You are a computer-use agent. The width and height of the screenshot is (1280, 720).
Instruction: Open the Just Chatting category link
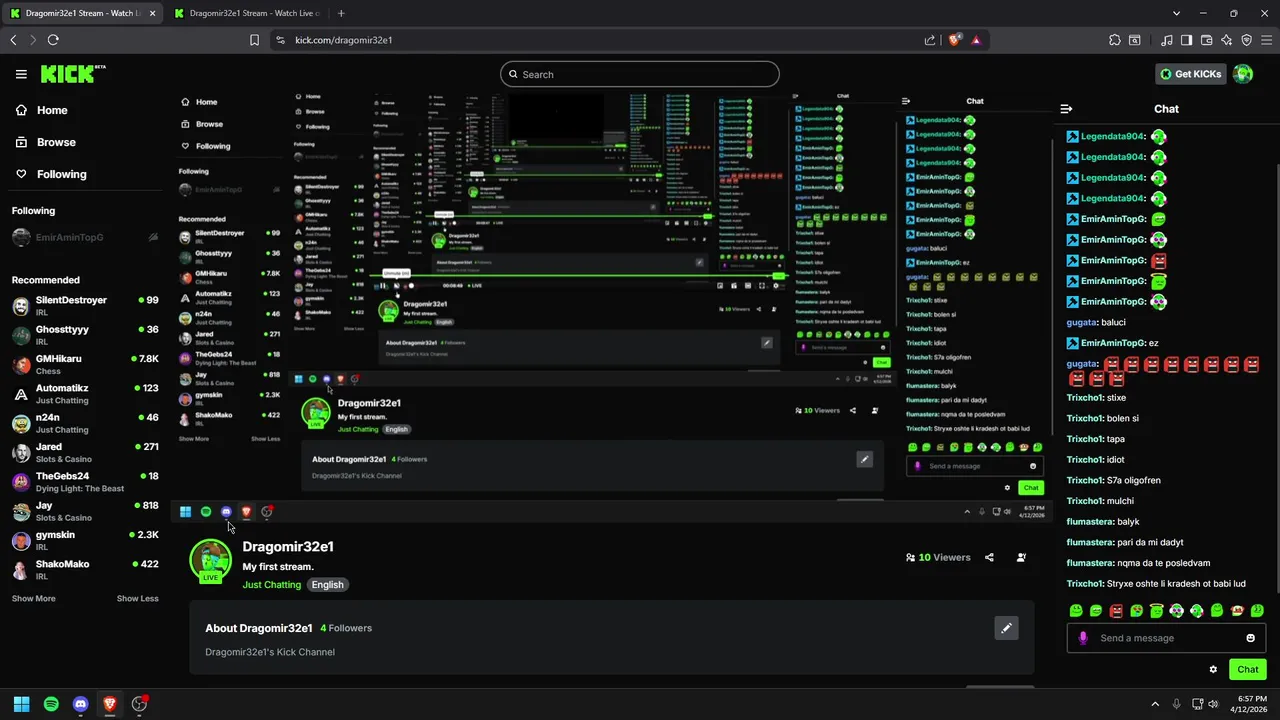(x=271, y=584)
